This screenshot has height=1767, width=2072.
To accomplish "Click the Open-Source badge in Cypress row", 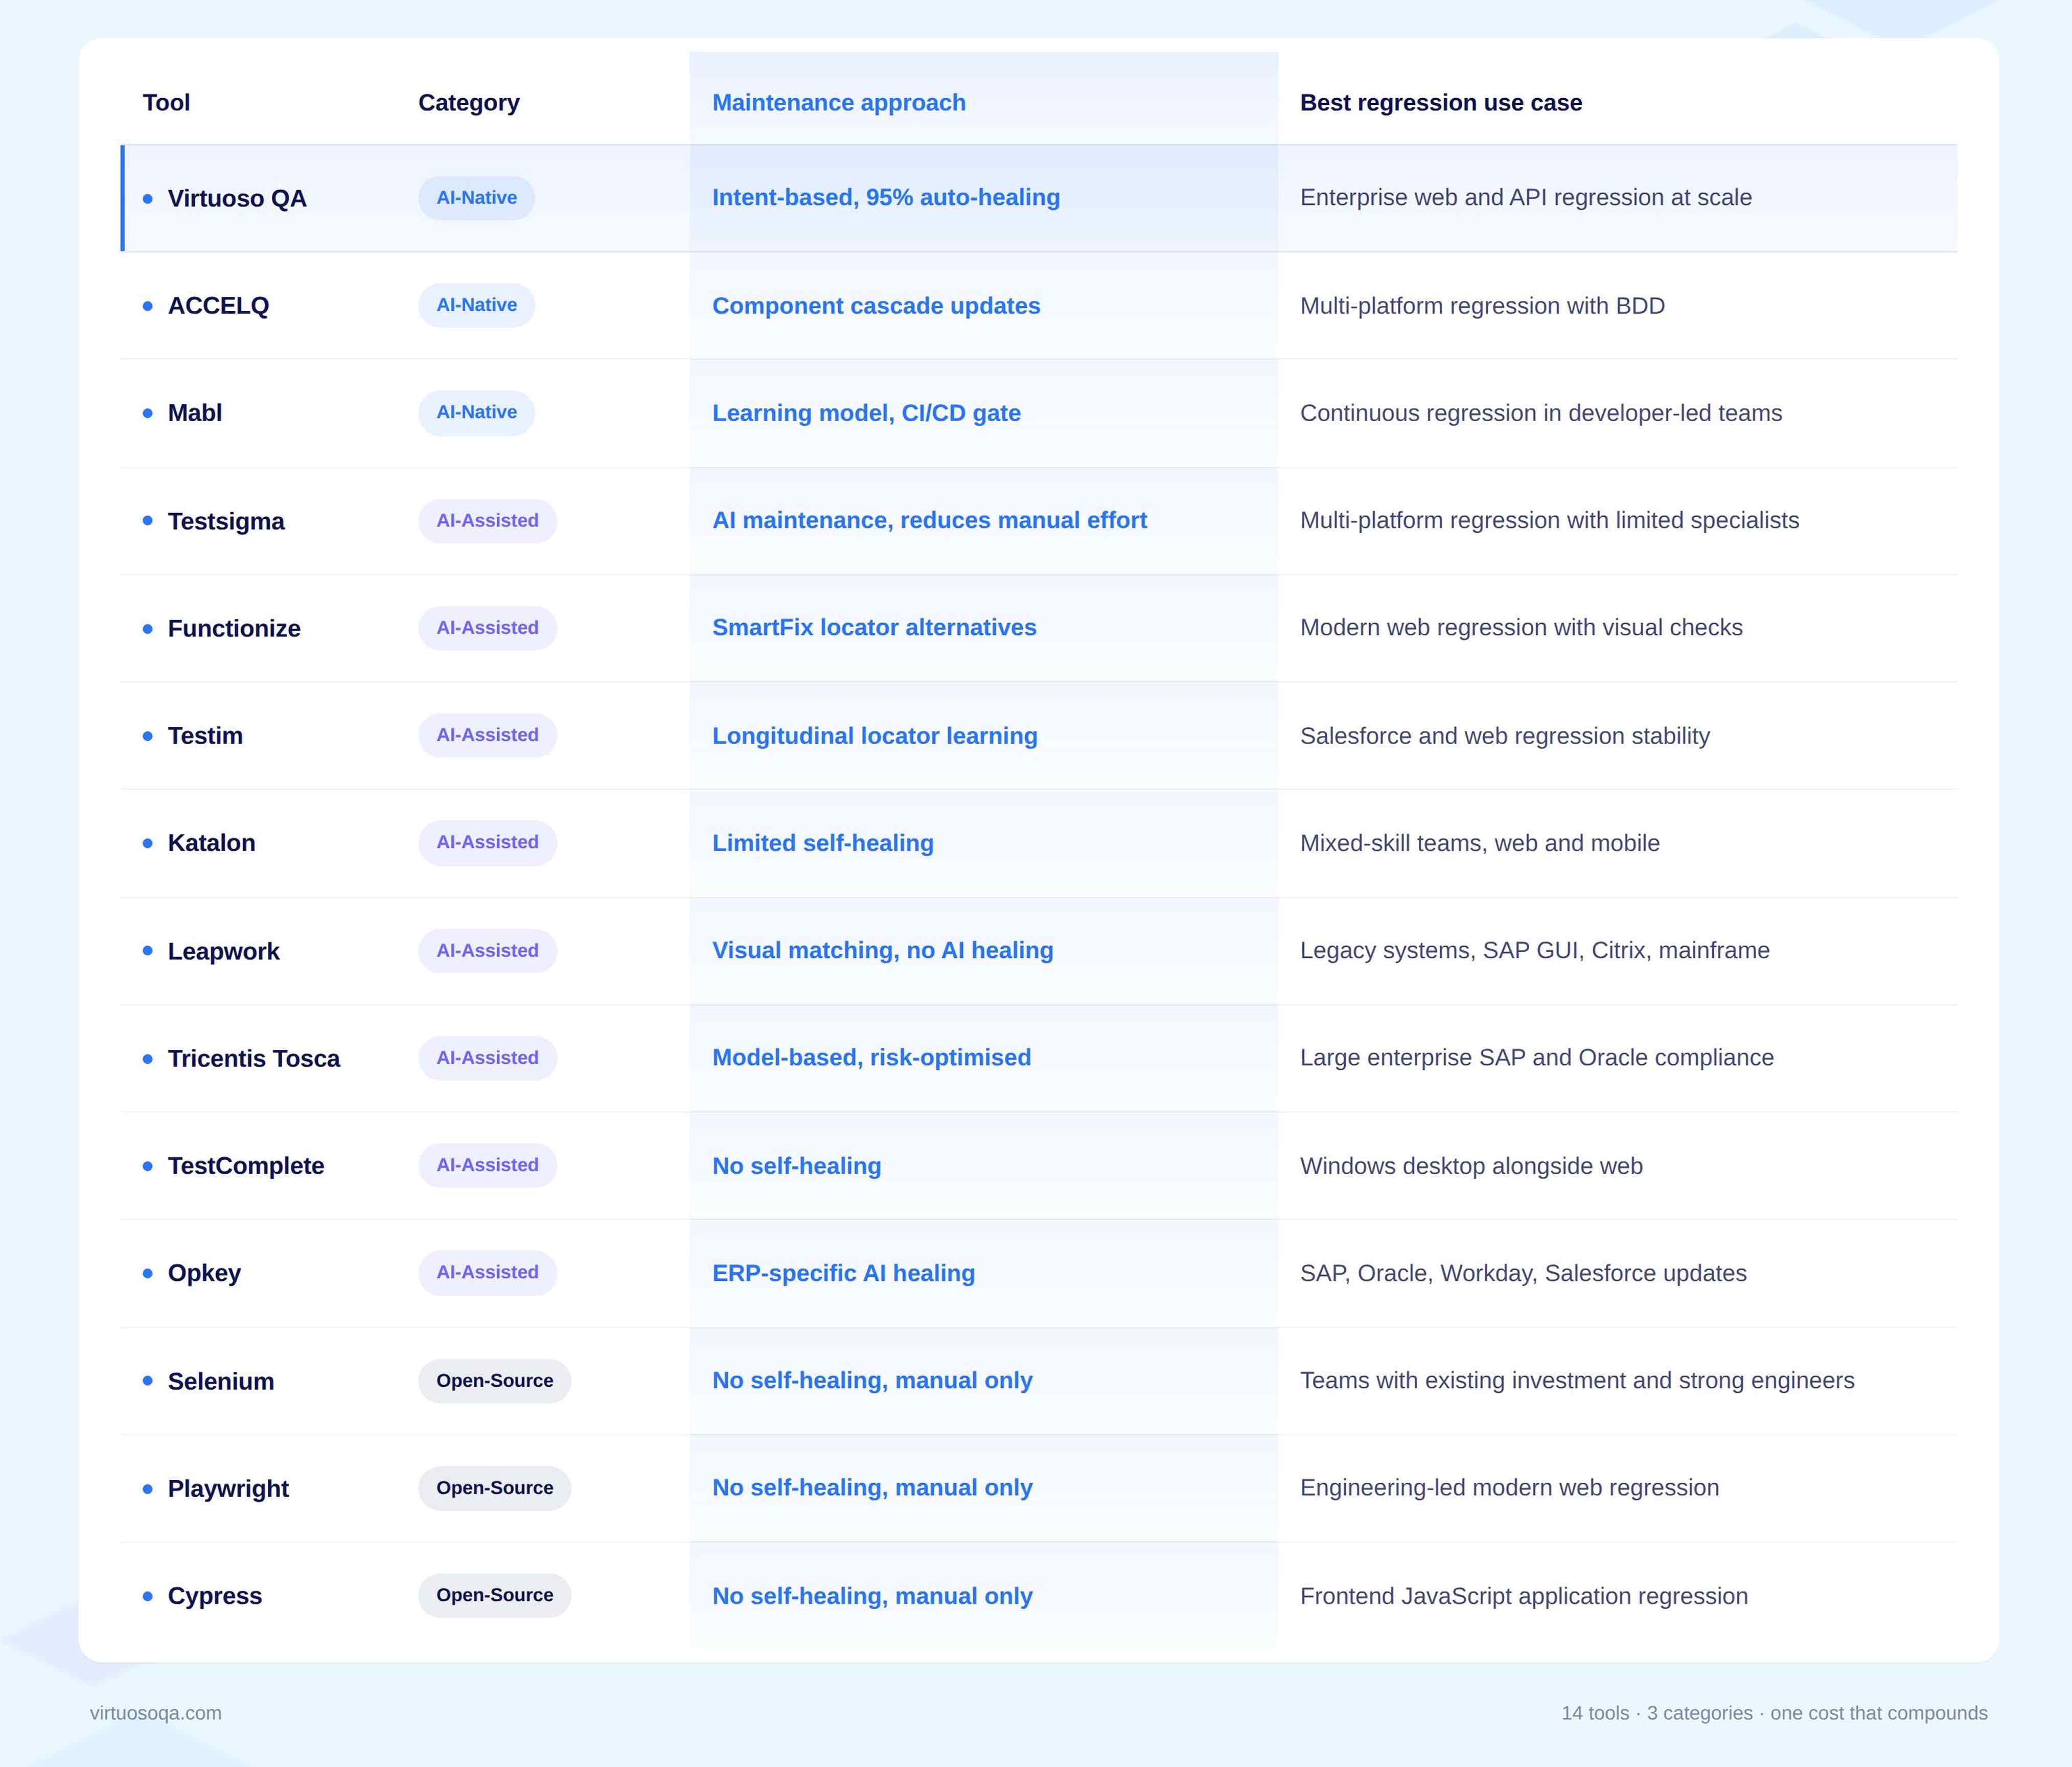I will click(x=494, y=1595).
